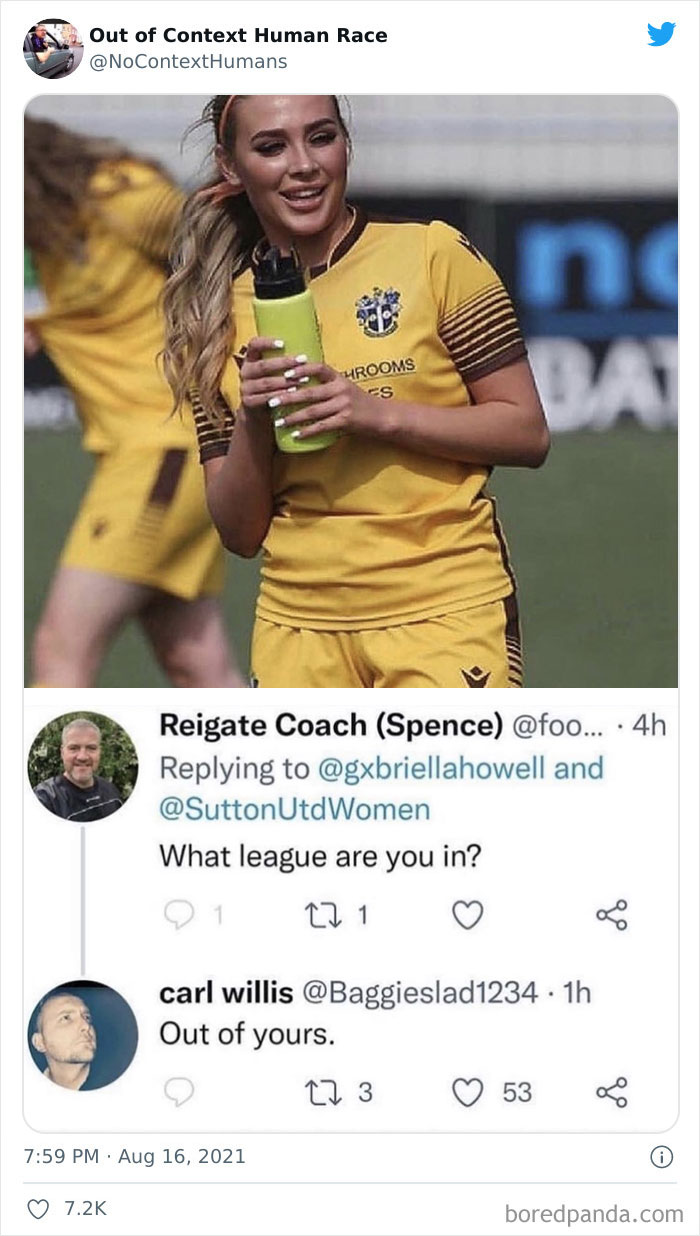Reply to carl willis's tweet
The height and width of the screenshot is (1236, 700).
[x=176, y=1093]
